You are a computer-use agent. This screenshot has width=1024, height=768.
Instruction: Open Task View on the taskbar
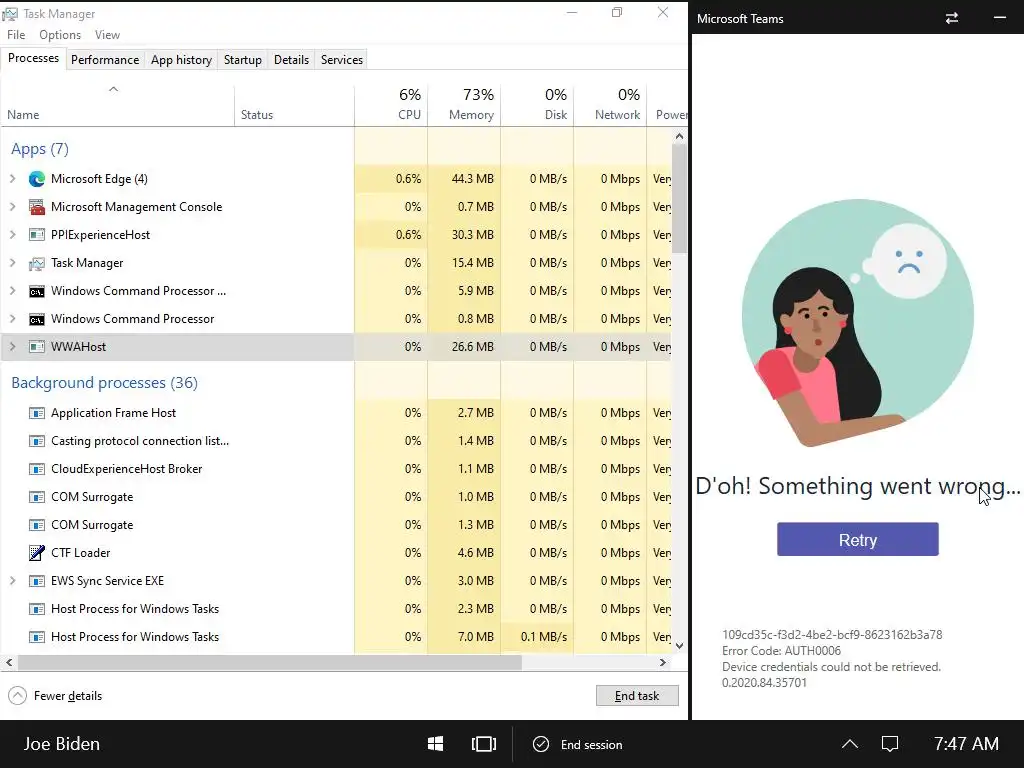[483, 744]
